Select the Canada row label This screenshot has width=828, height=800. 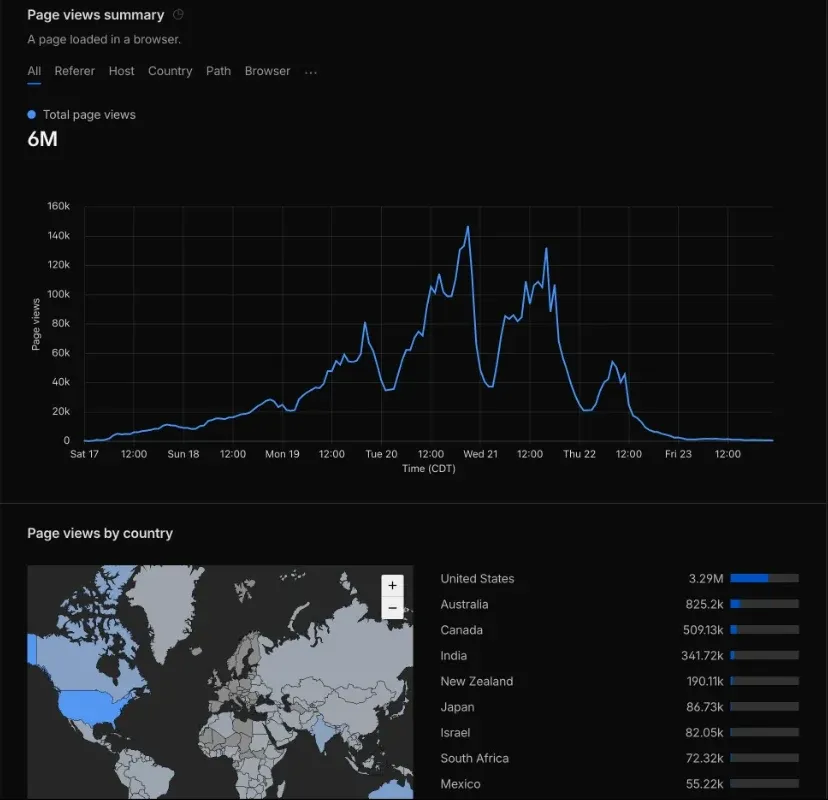click(462, 630)
